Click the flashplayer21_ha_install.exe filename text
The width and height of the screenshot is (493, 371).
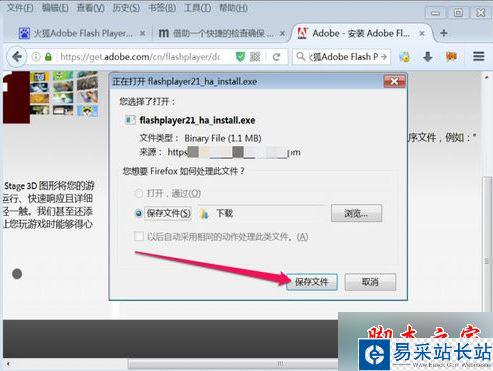pos(197,120)
